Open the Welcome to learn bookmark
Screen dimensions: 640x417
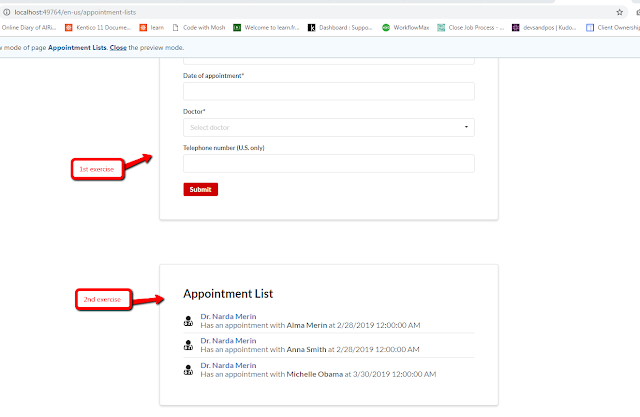(x=266, y=27)
